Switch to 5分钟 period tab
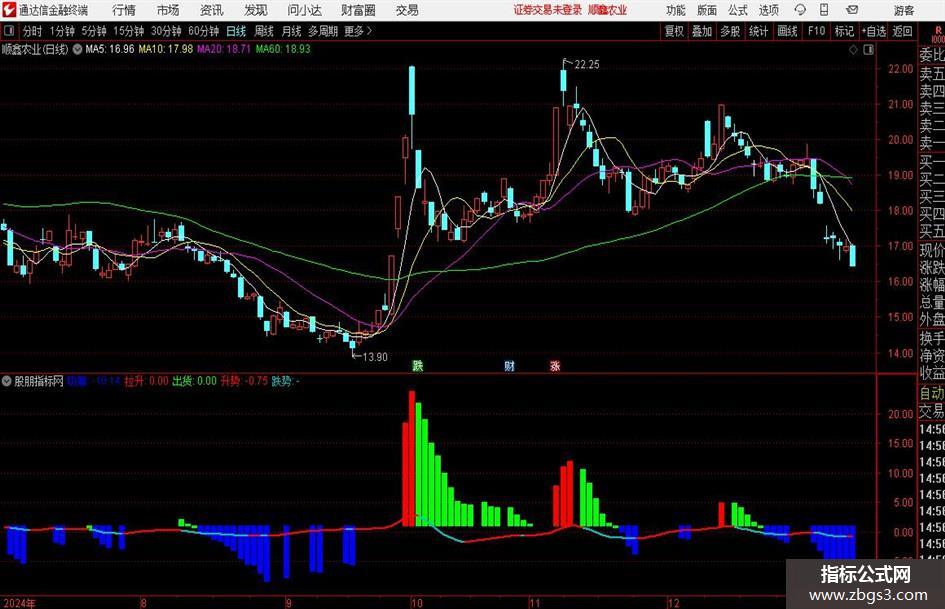This screenshot has width=945, height=609. (x=93, y=31)
